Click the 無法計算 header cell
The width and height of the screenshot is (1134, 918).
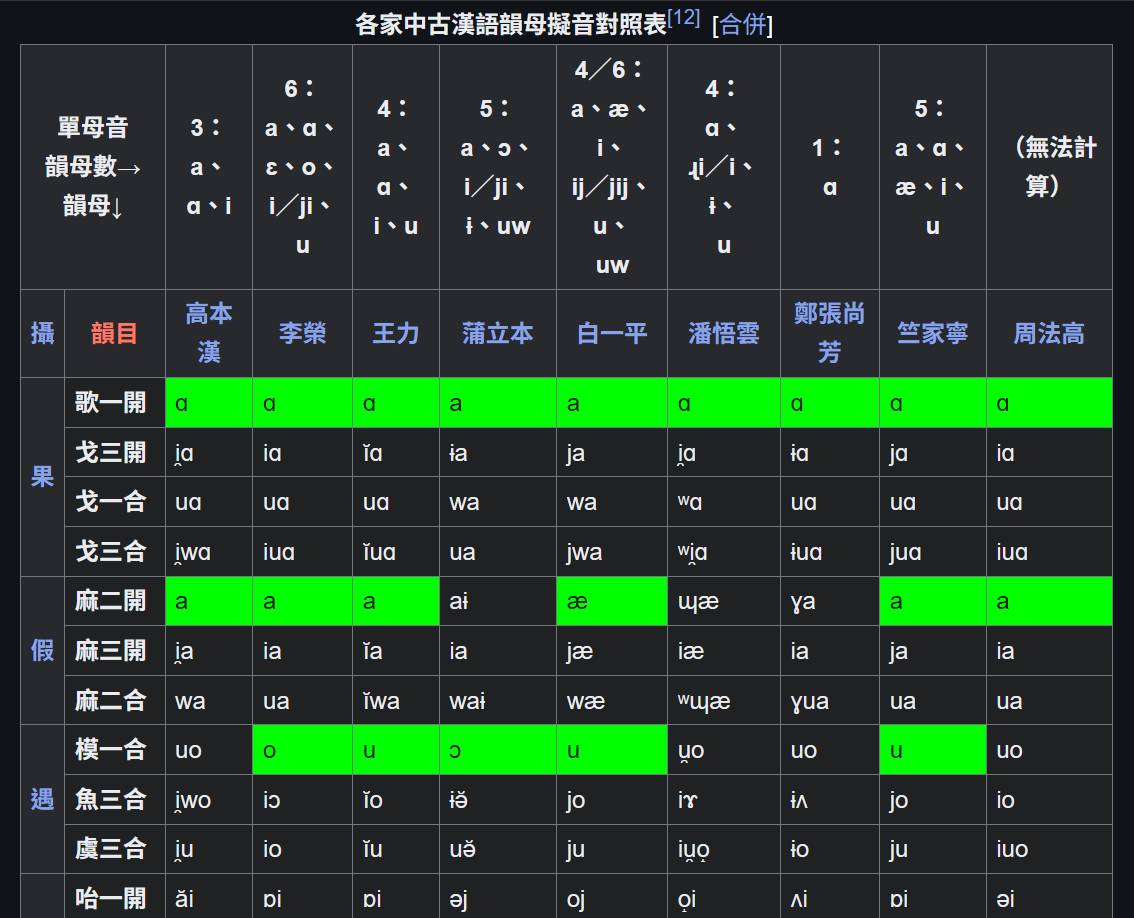pyautogui.click(x=1048, y=166)
